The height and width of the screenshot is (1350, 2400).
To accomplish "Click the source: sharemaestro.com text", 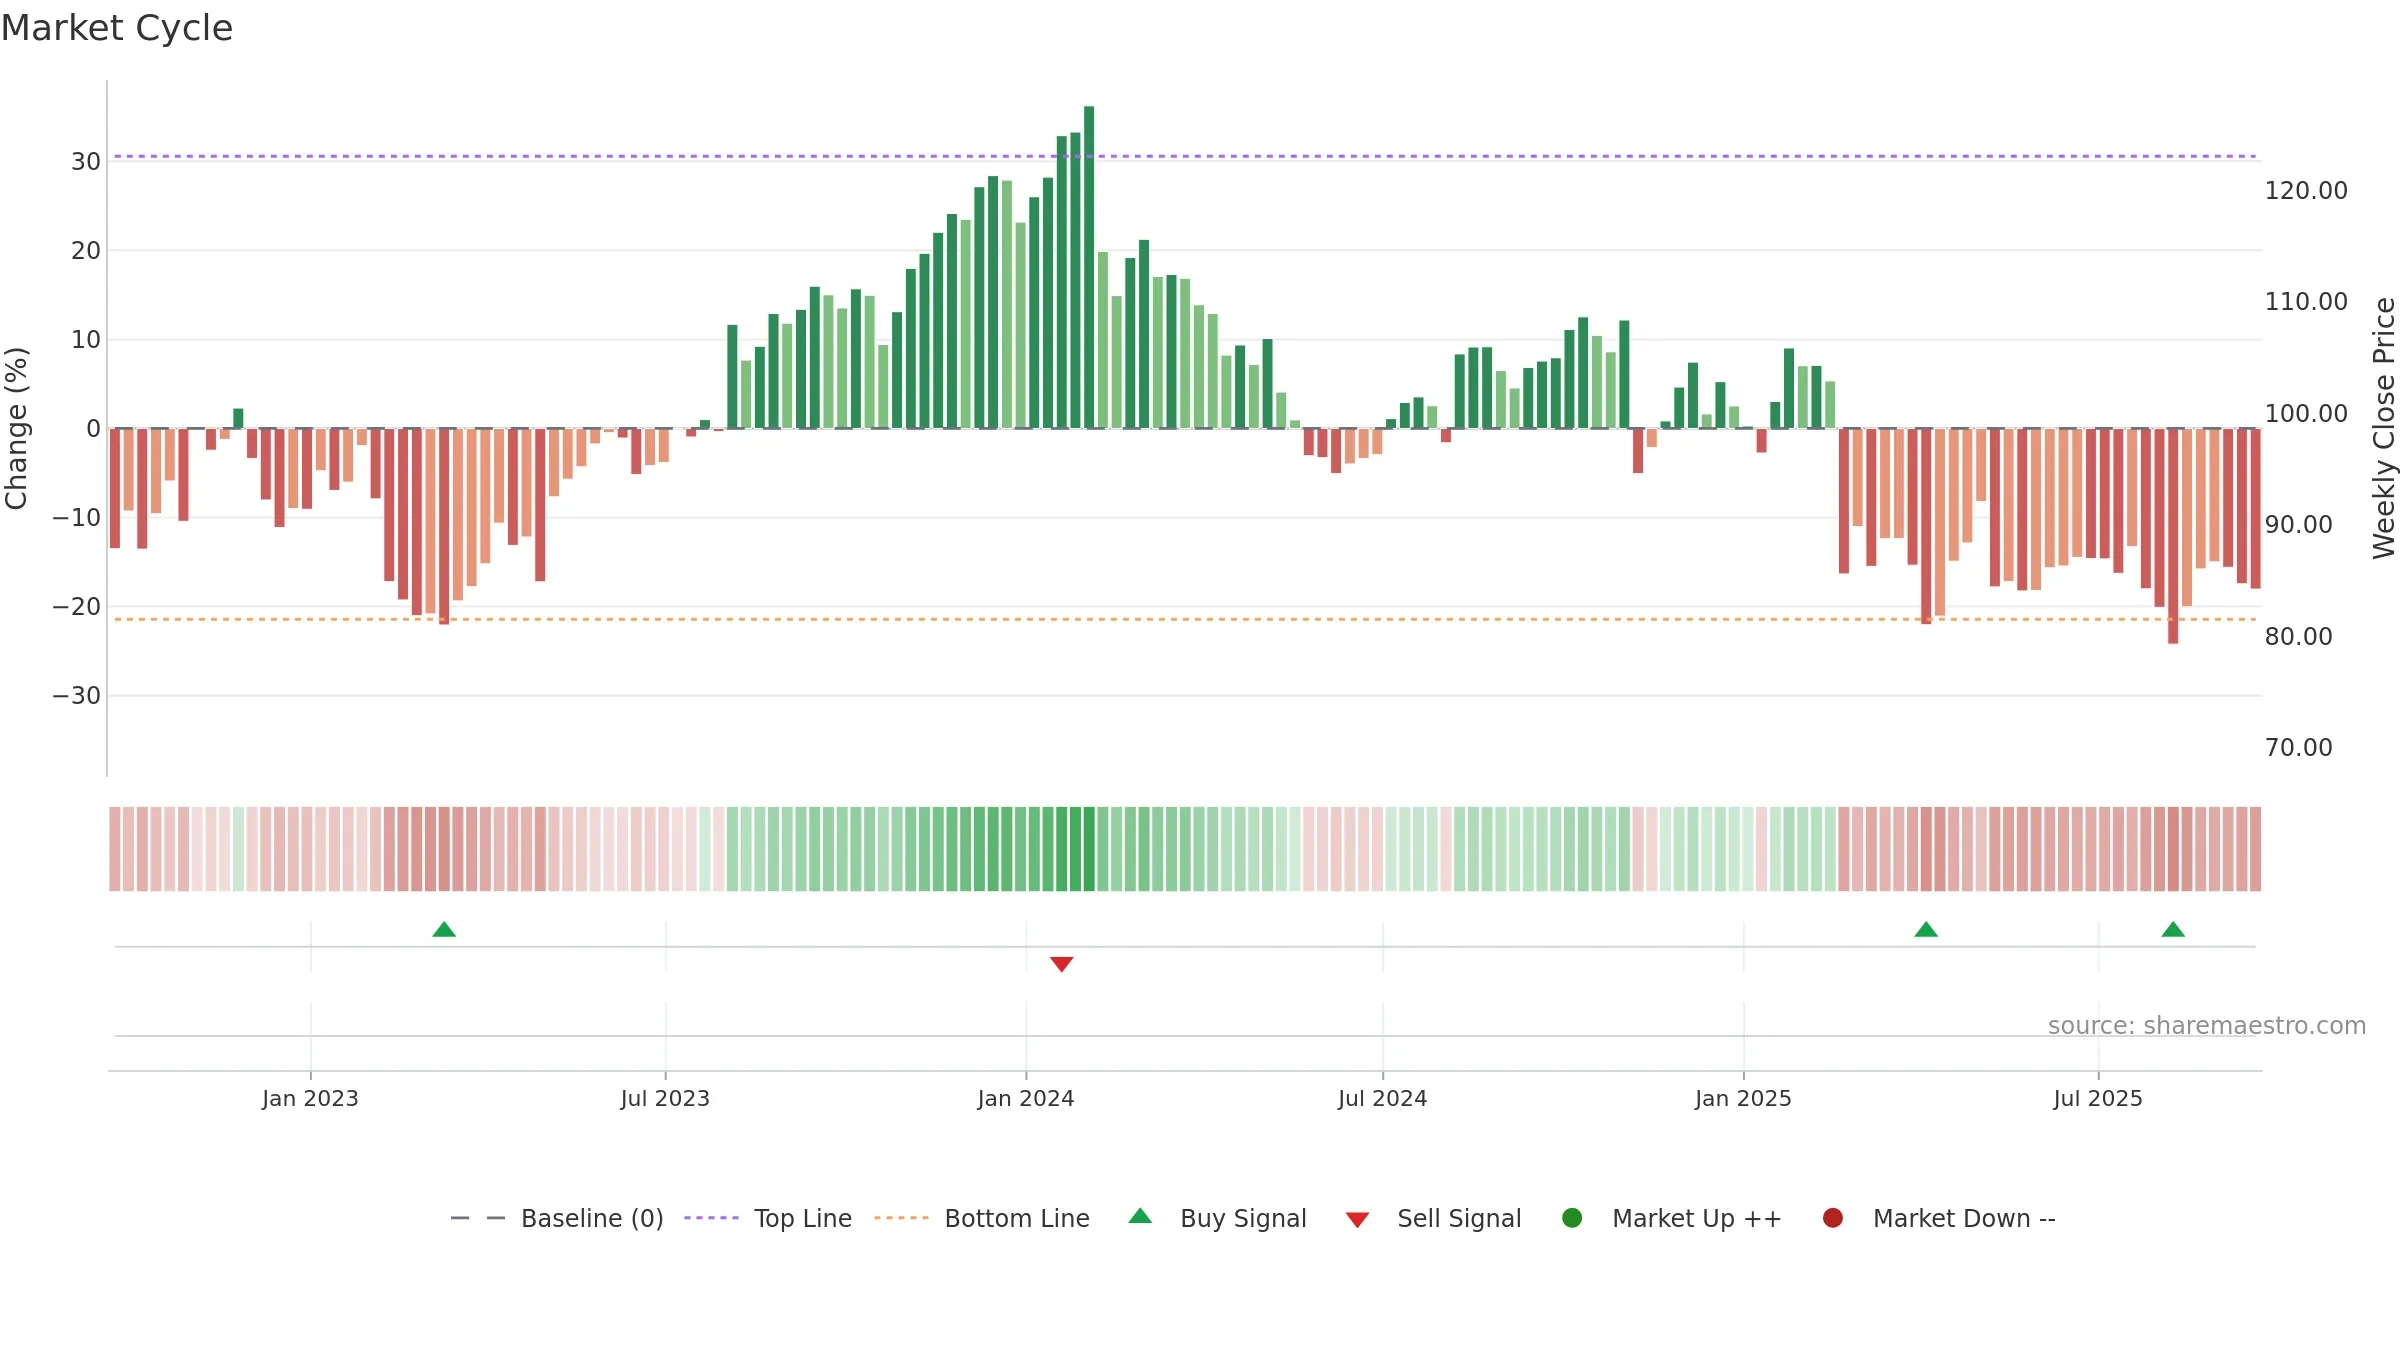I will (x=2207, y=1025).
